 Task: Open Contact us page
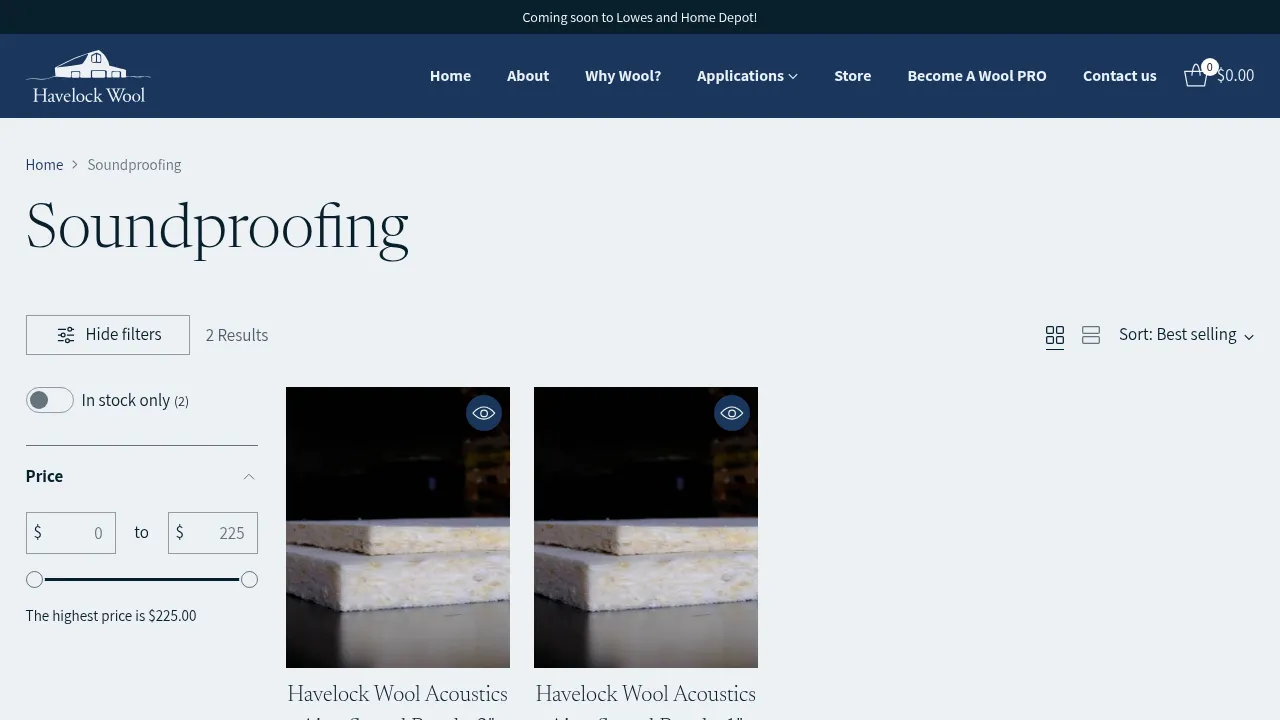click(1120, 76)
